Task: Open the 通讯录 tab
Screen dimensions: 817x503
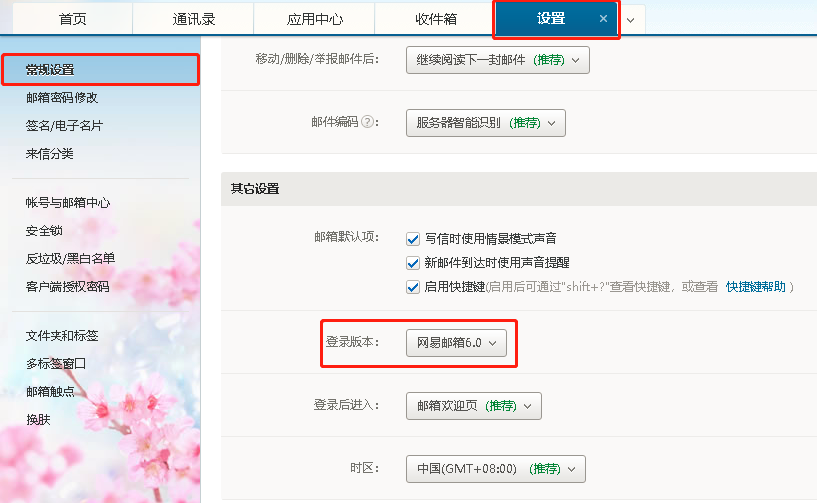Action: point(193,19)
